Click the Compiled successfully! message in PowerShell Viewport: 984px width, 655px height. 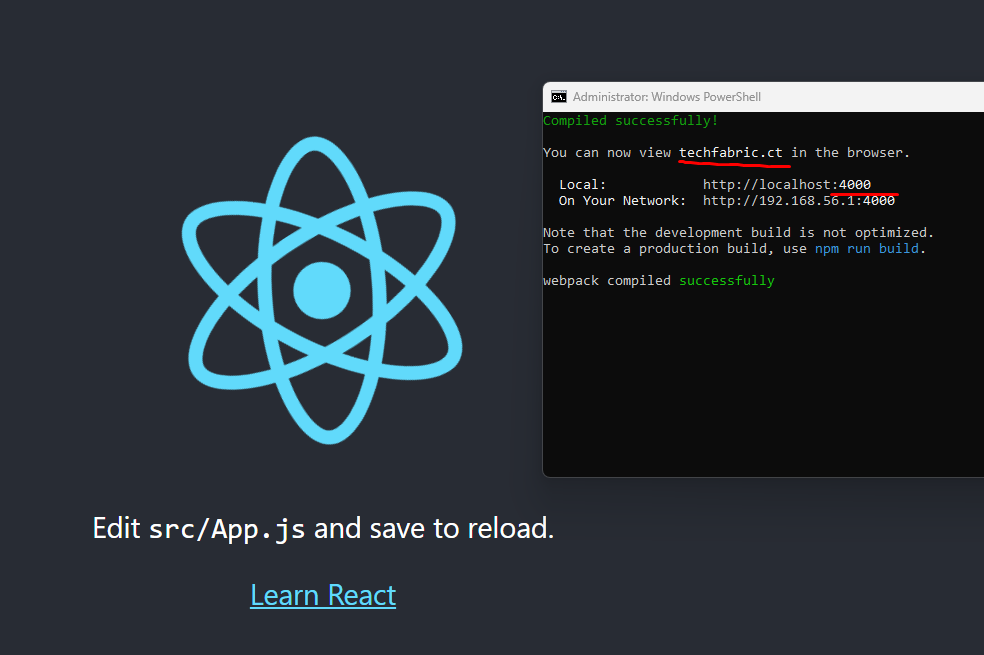click(x=630, y=120)
